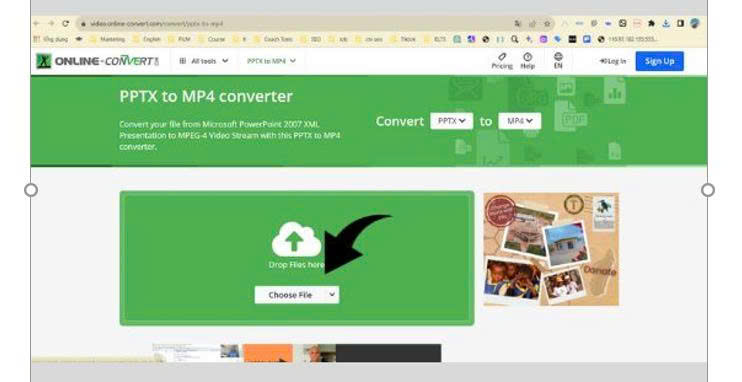Open the Course bookmarks folder
This screenshot has height=382, width=742.
[x=212, y=39]
